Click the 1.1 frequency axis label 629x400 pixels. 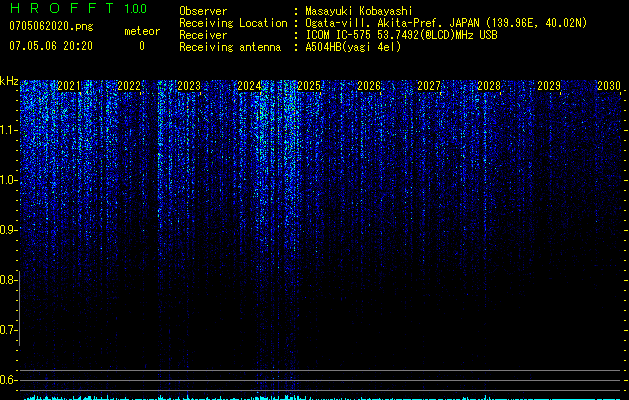(x=9, y=130)
